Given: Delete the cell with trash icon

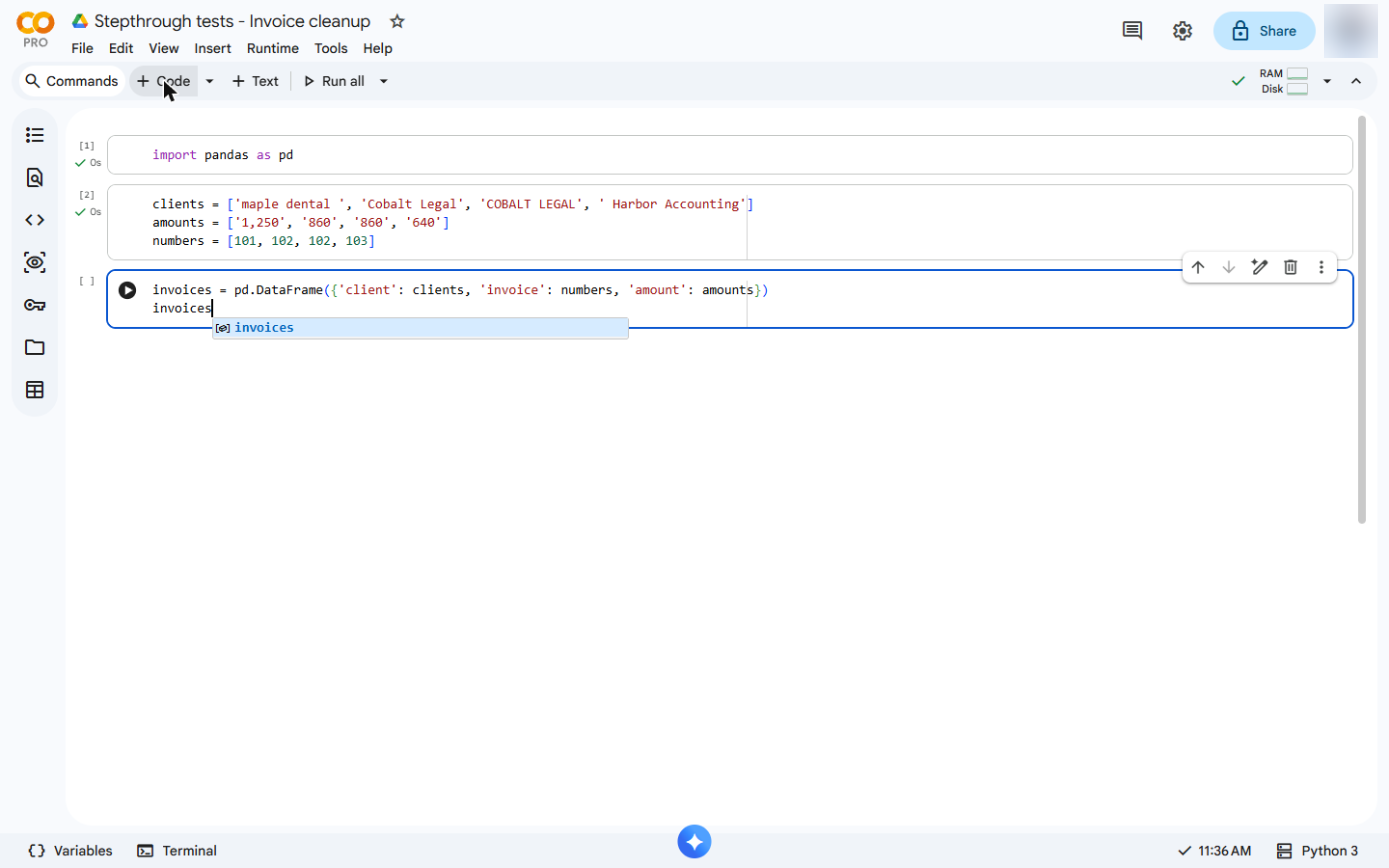Looking at the screenshot, I should [x=1291, y=267].
